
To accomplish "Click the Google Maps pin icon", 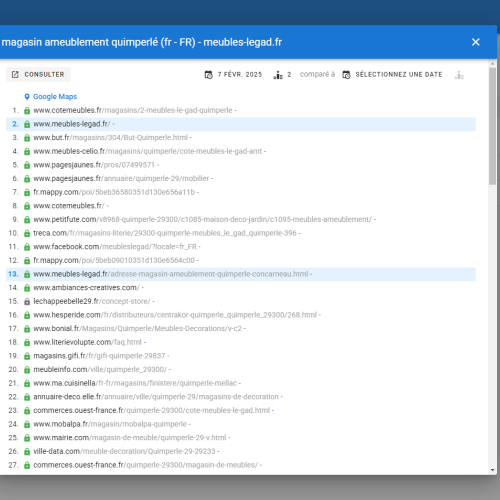I will coord(27,97).
